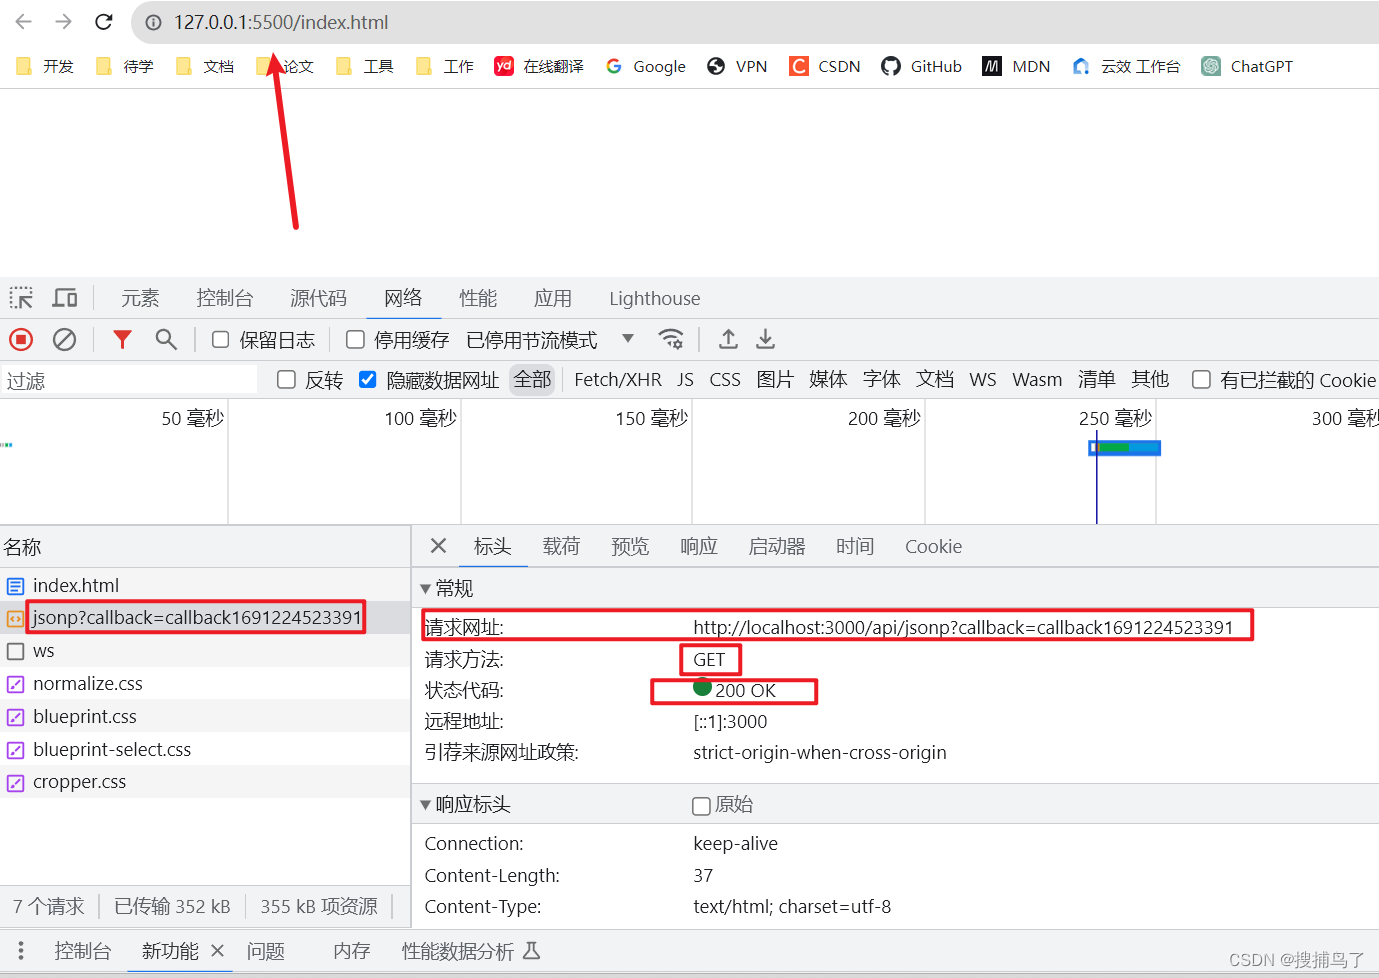Enable the 保留日志 checkbox
This screenshot has height=978, width=1379.
[x=221, y=340]
